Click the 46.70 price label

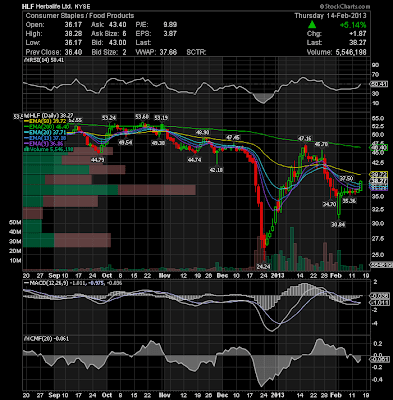[x=321, y=144]
